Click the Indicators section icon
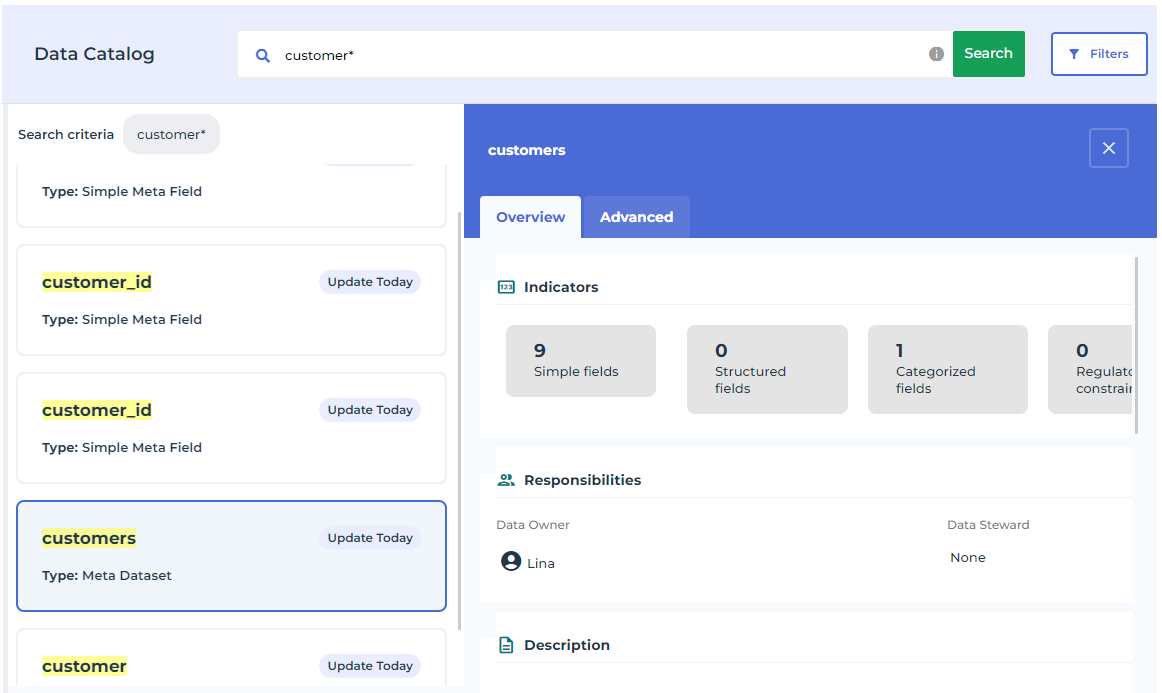The height and width of the screenshot is (693, 1162). [x=506, y=287]
